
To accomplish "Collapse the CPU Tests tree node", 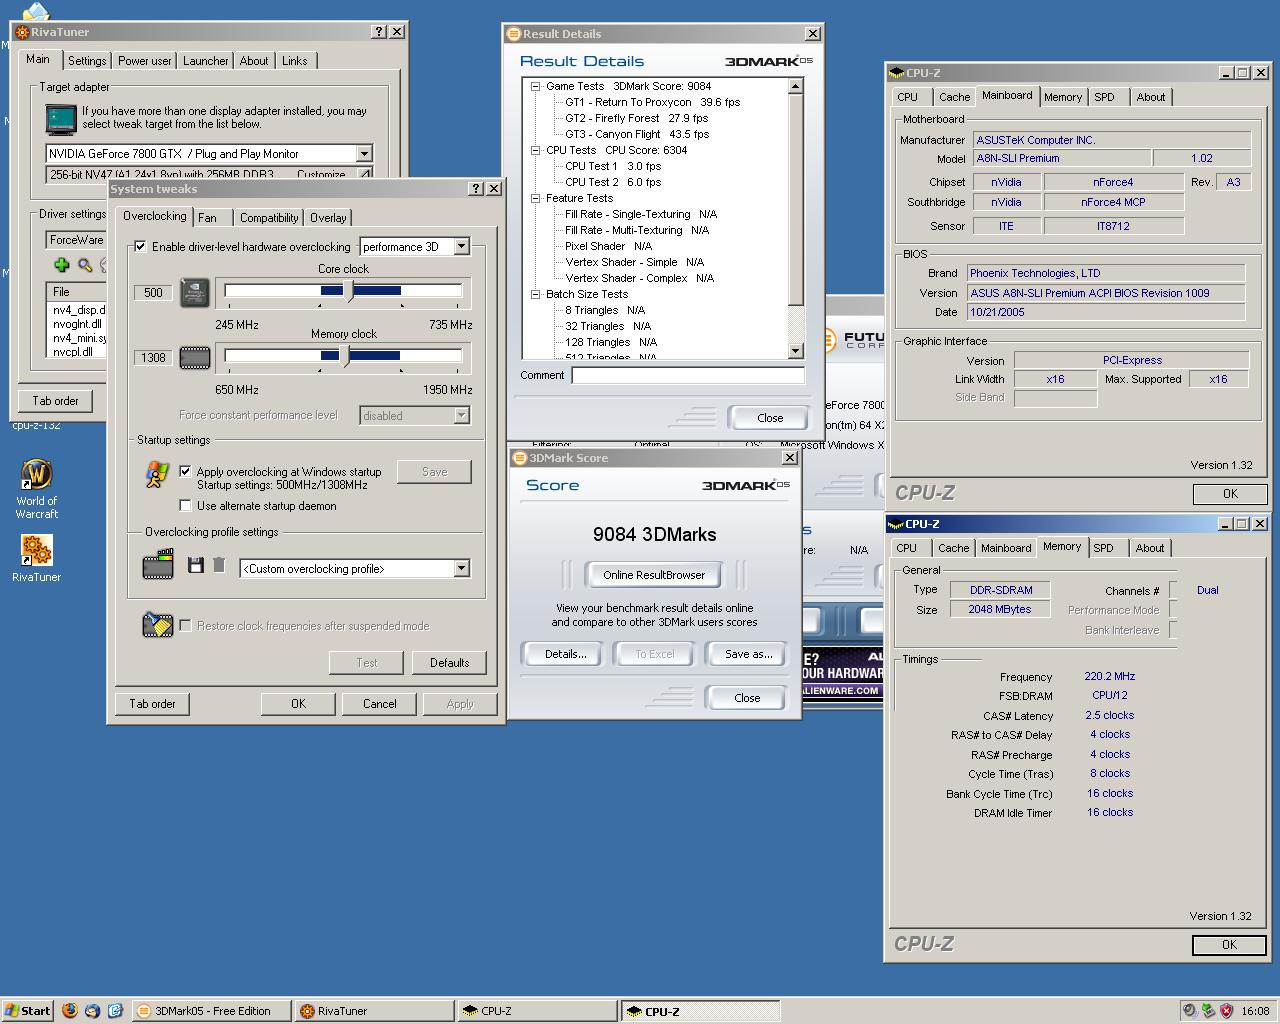I will pyautogui.click(x=536, y=150).
